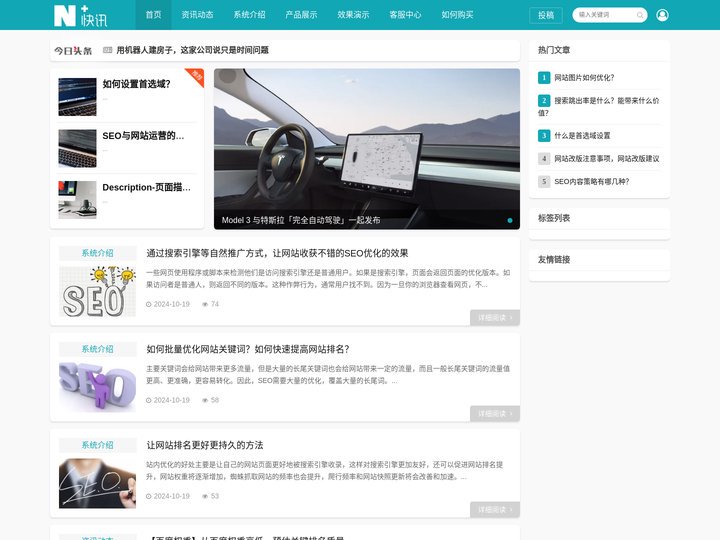Open the 如何设置首选域 article title
This screenshot has width=720, height=540.
pyautogui.click(x=136, y=84)
